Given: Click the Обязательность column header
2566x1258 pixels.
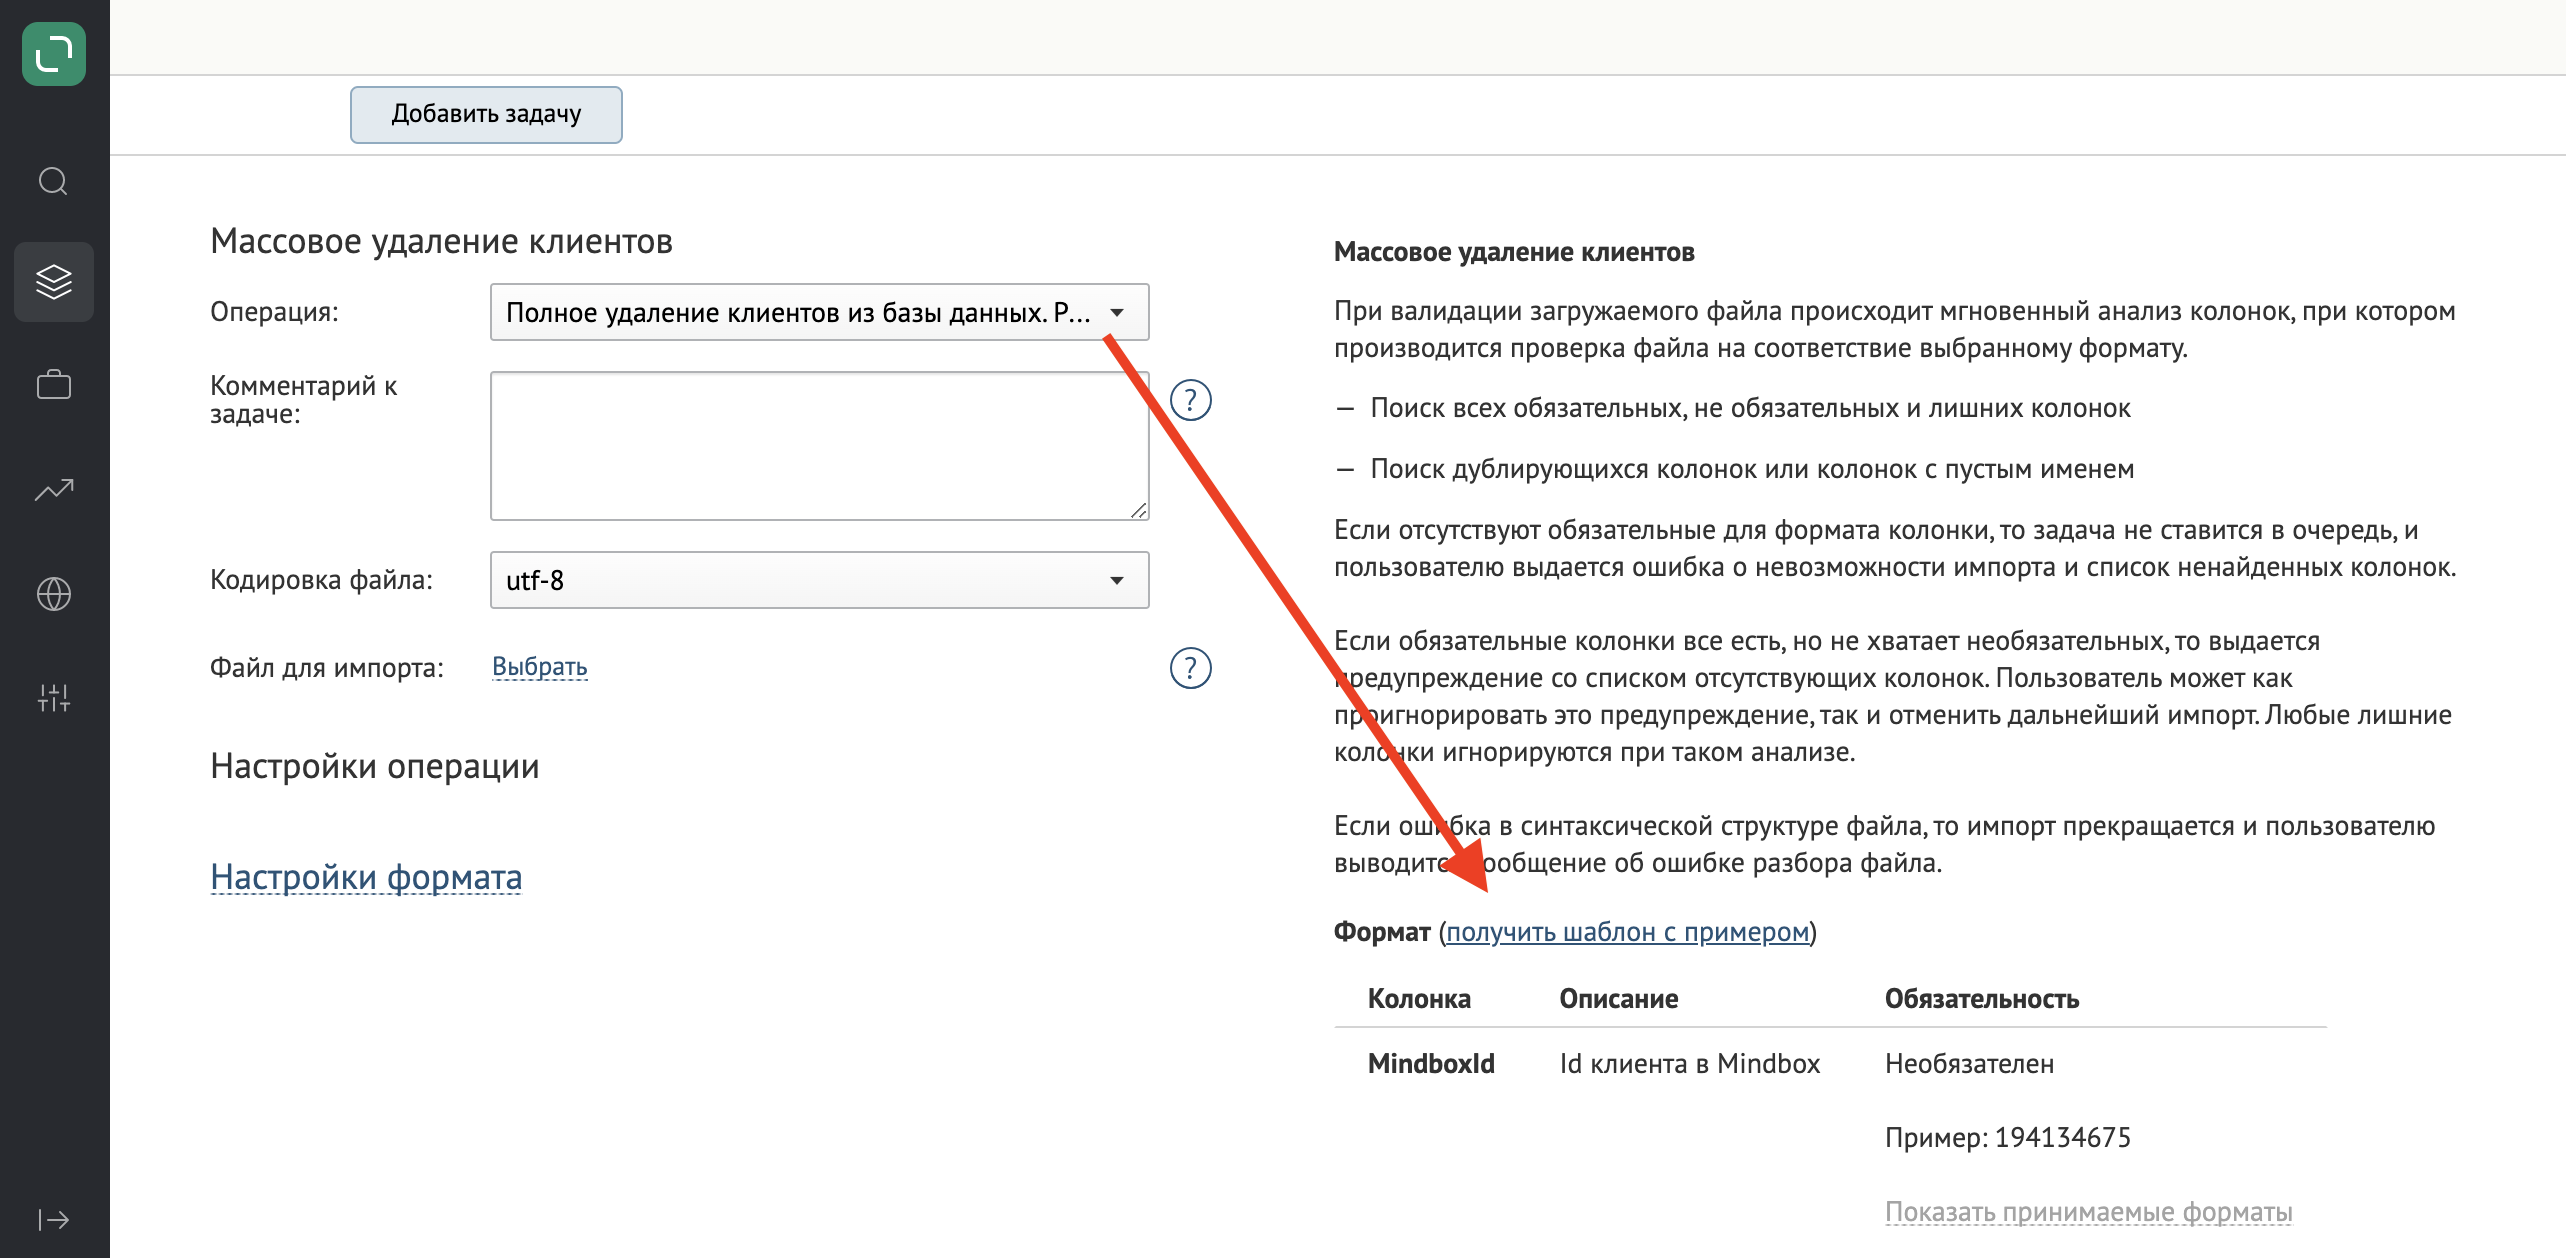Looking at the screenshot, I should [x=1981, y=999].
